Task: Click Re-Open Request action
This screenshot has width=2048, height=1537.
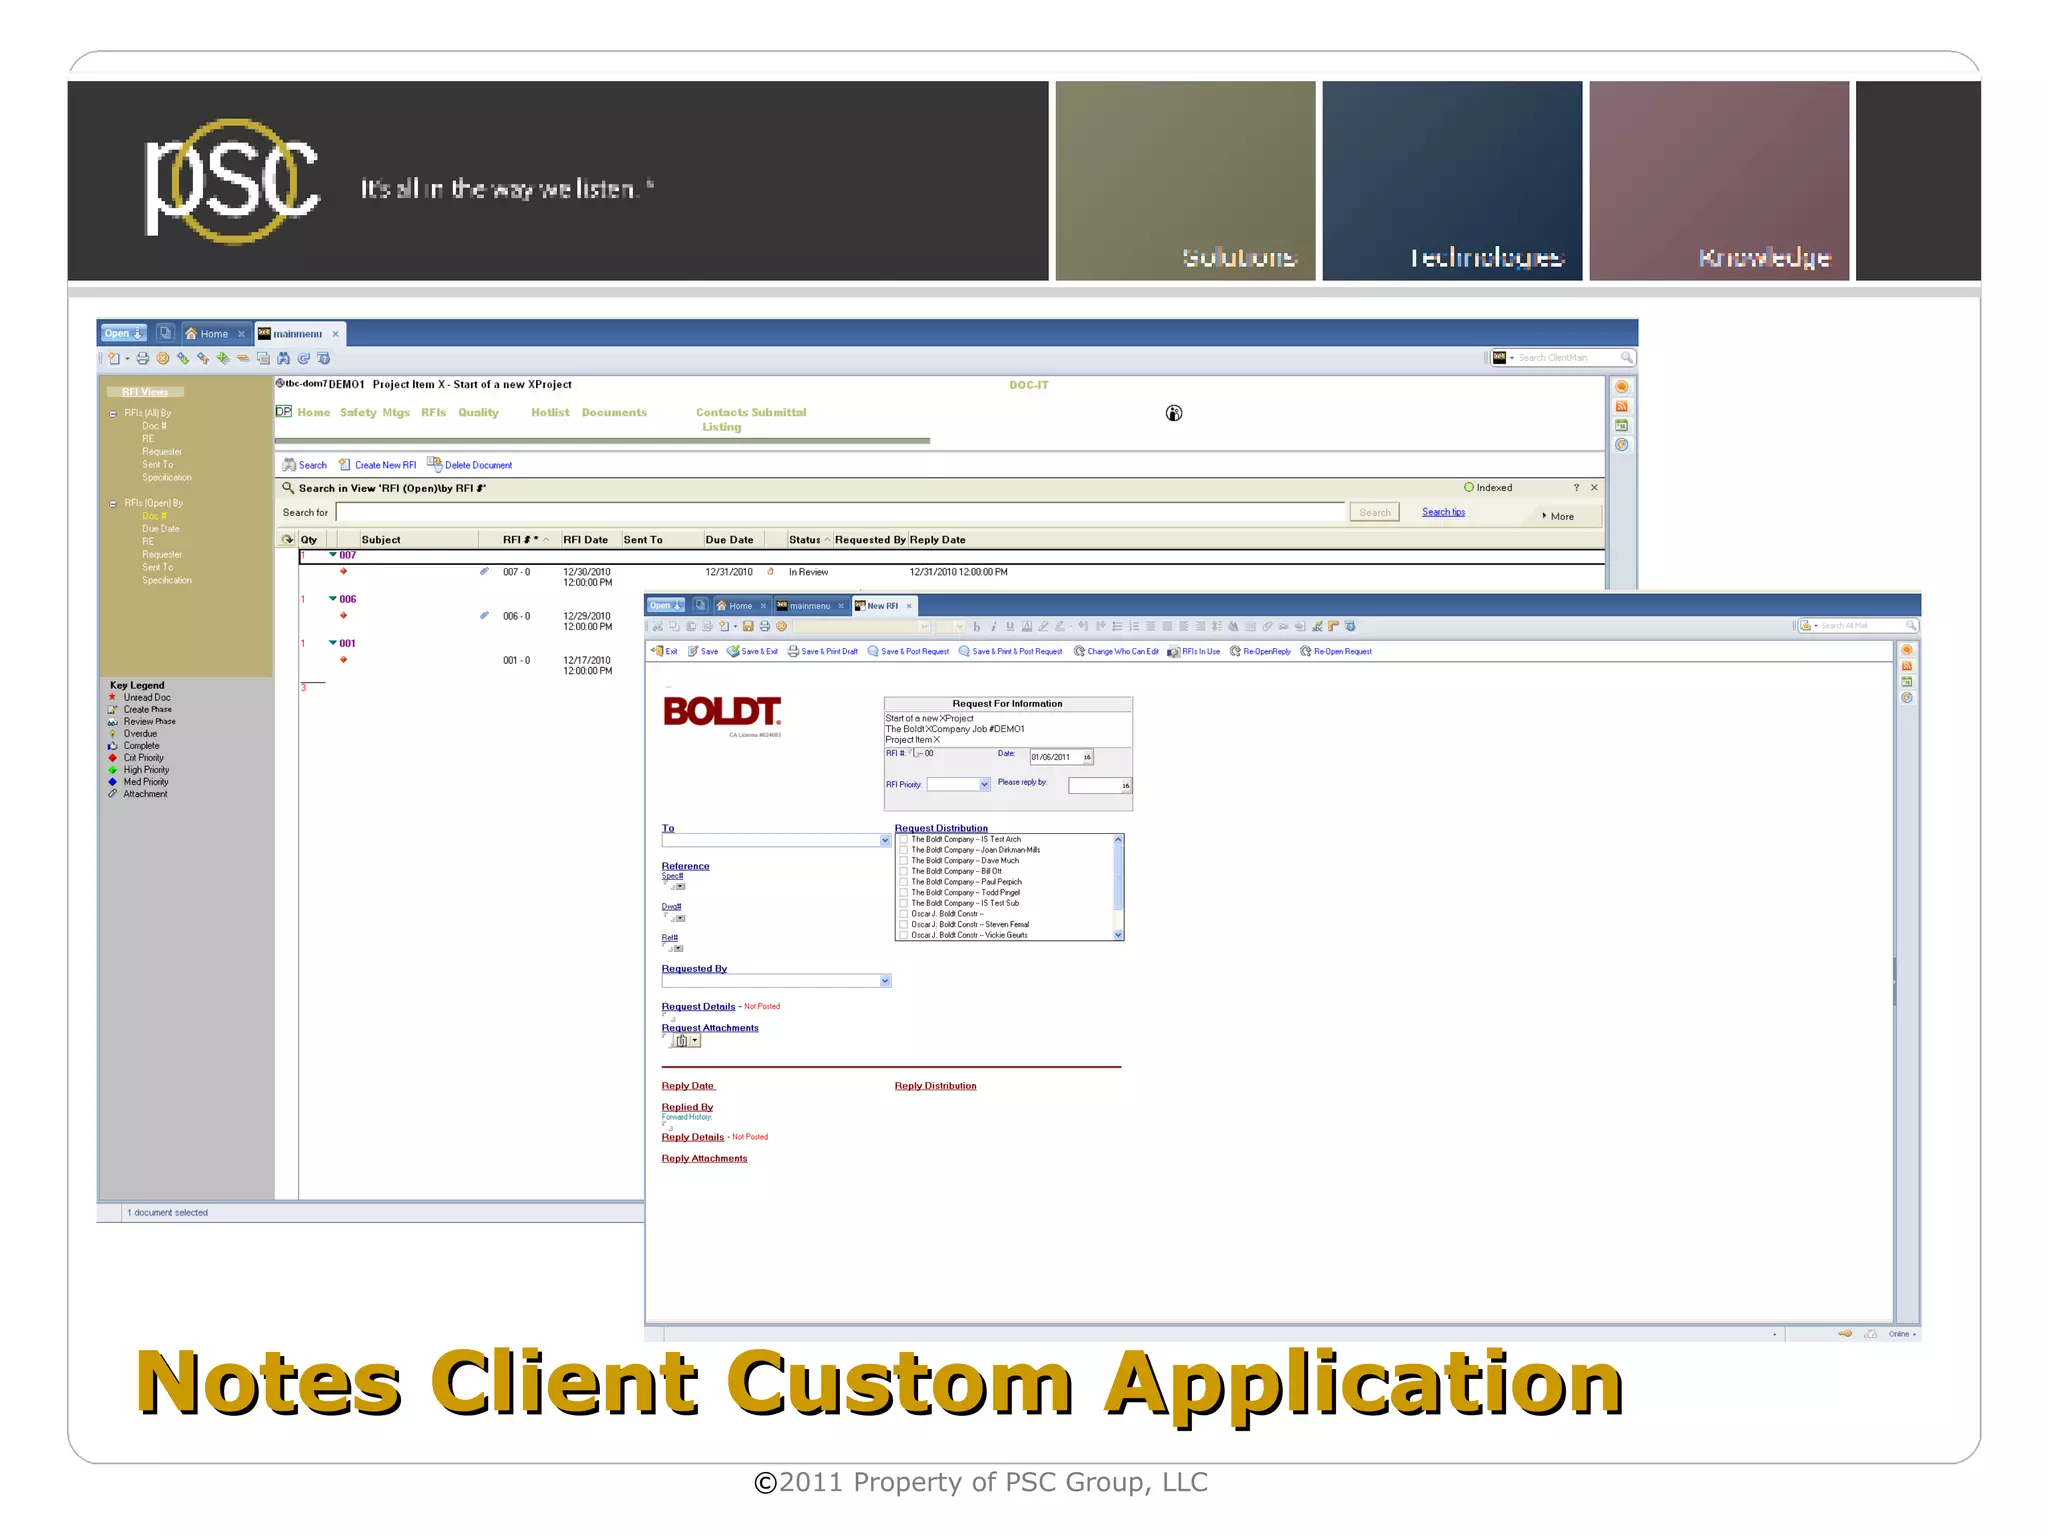Action: click(1336, 652)
